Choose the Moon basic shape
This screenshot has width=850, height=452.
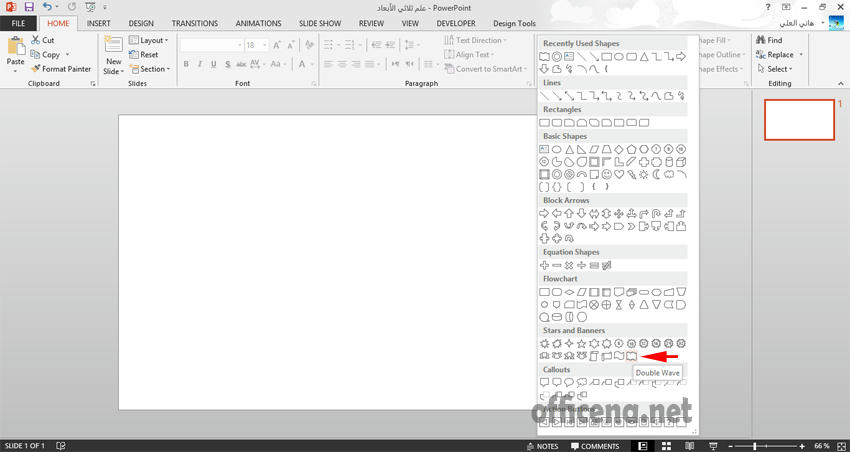click(x=656, y=174)
